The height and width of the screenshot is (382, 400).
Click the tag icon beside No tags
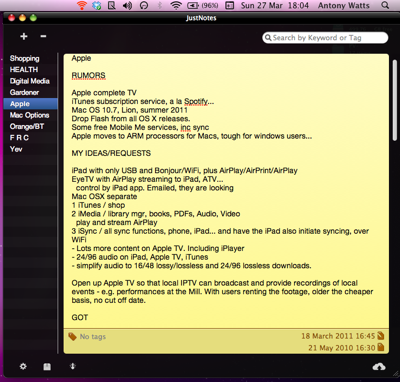click(72, 337)
